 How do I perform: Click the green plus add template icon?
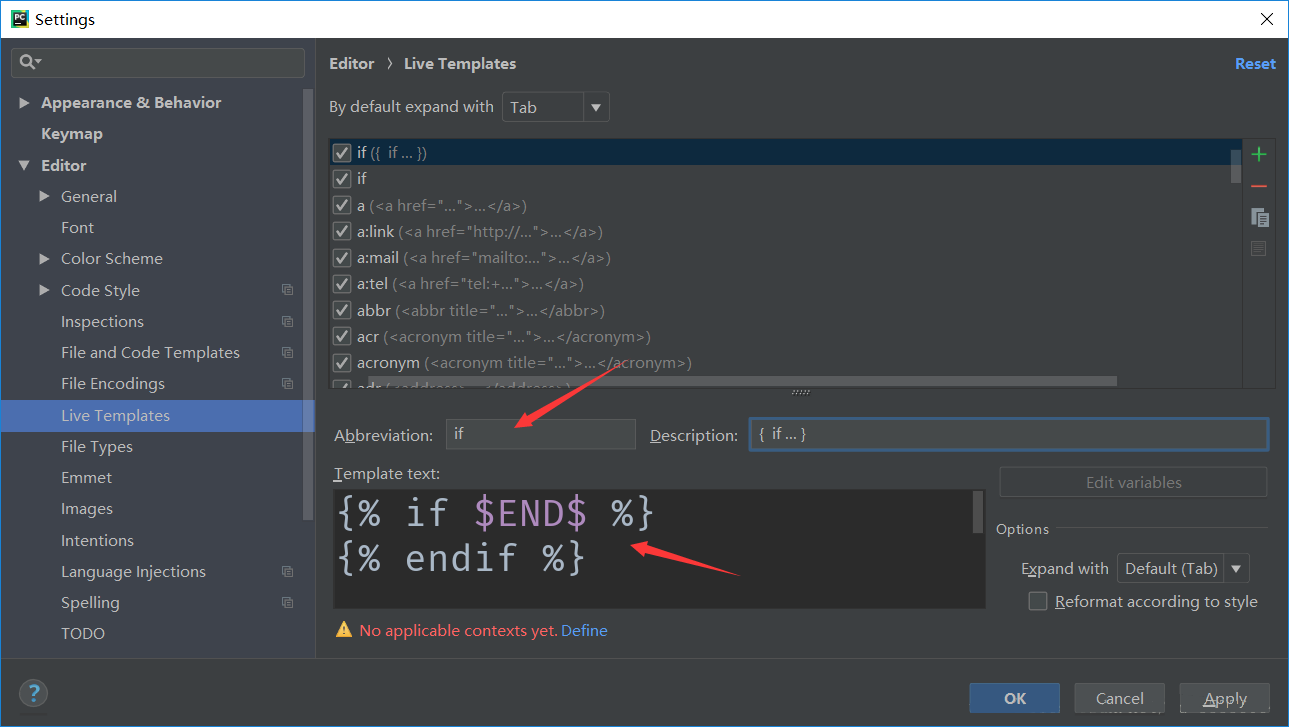(1259, 154)
